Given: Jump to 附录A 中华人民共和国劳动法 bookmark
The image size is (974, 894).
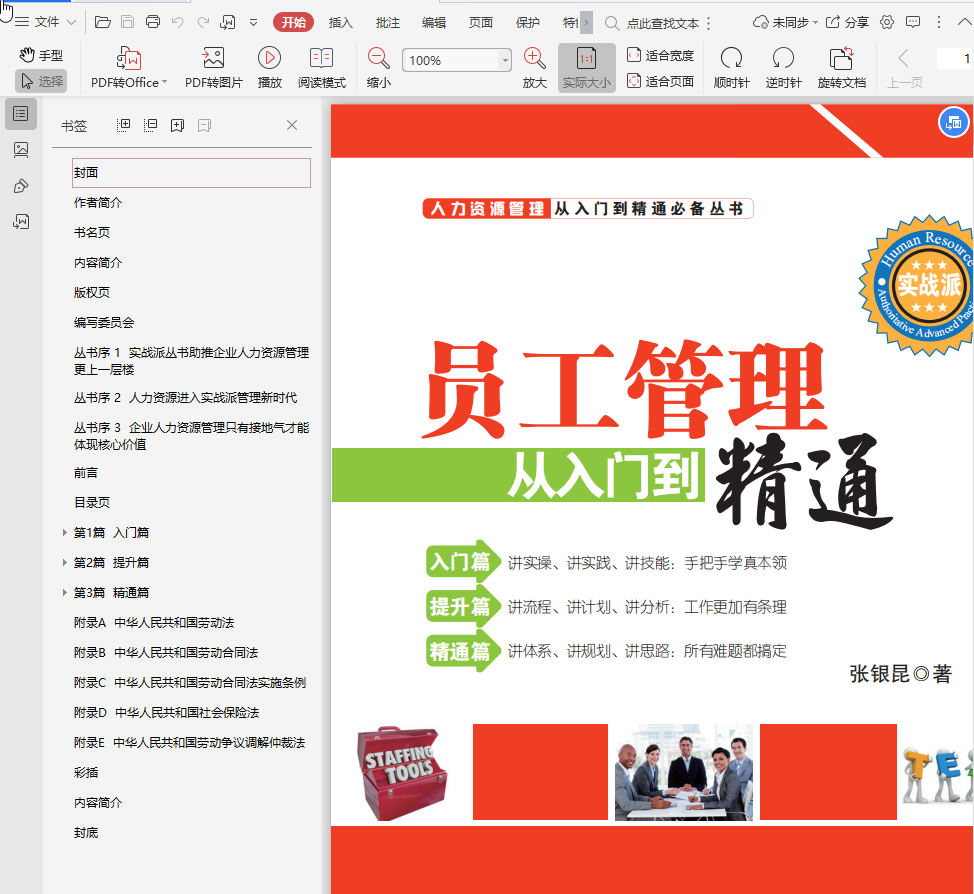Looking at the screenshot, I should tap(153, 623).
